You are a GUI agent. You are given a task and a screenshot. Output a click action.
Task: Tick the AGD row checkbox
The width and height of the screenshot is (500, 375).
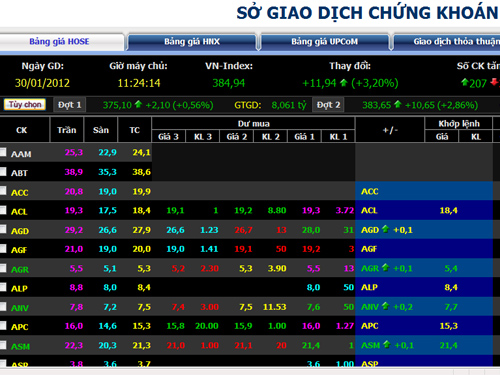(x=3, y=229)
